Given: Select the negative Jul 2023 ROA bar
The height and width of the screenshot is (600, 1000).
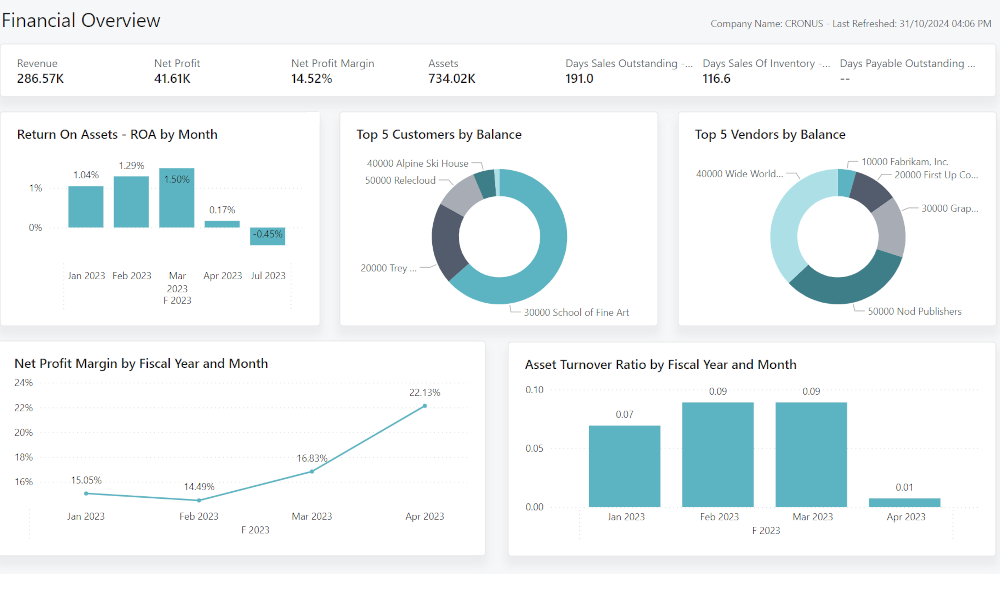Looking at the screenshot, I should 267,236.
